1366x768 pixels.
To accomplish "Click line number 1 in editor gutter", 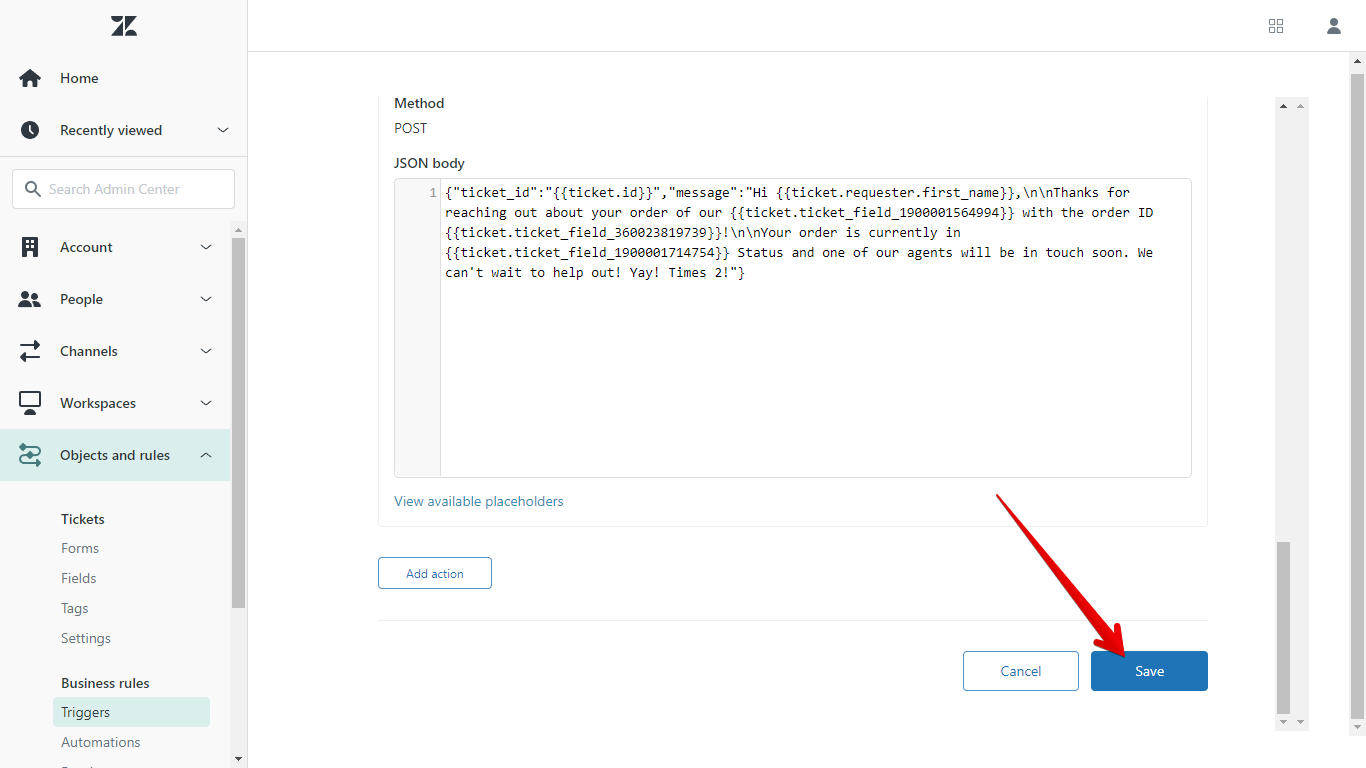I will 432,192.
